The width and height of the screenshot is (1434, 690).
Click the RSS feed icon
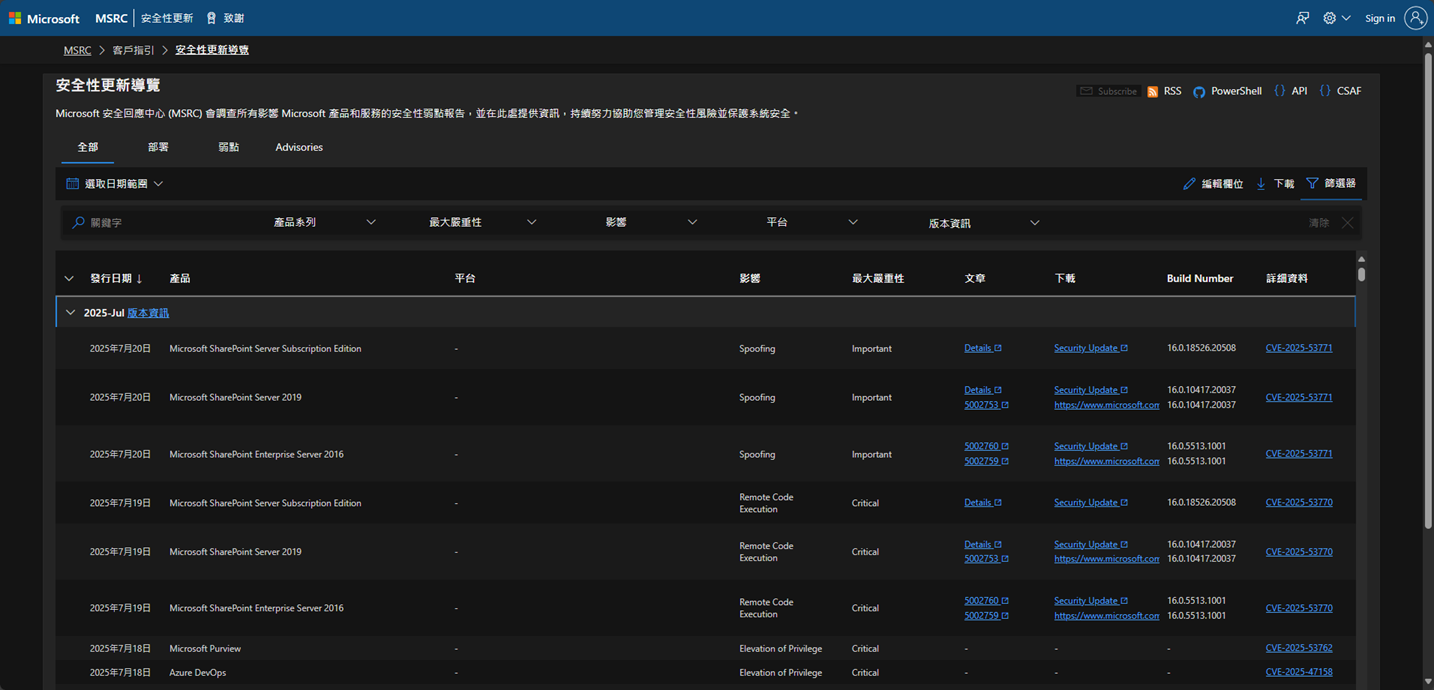pos(1153,91)
